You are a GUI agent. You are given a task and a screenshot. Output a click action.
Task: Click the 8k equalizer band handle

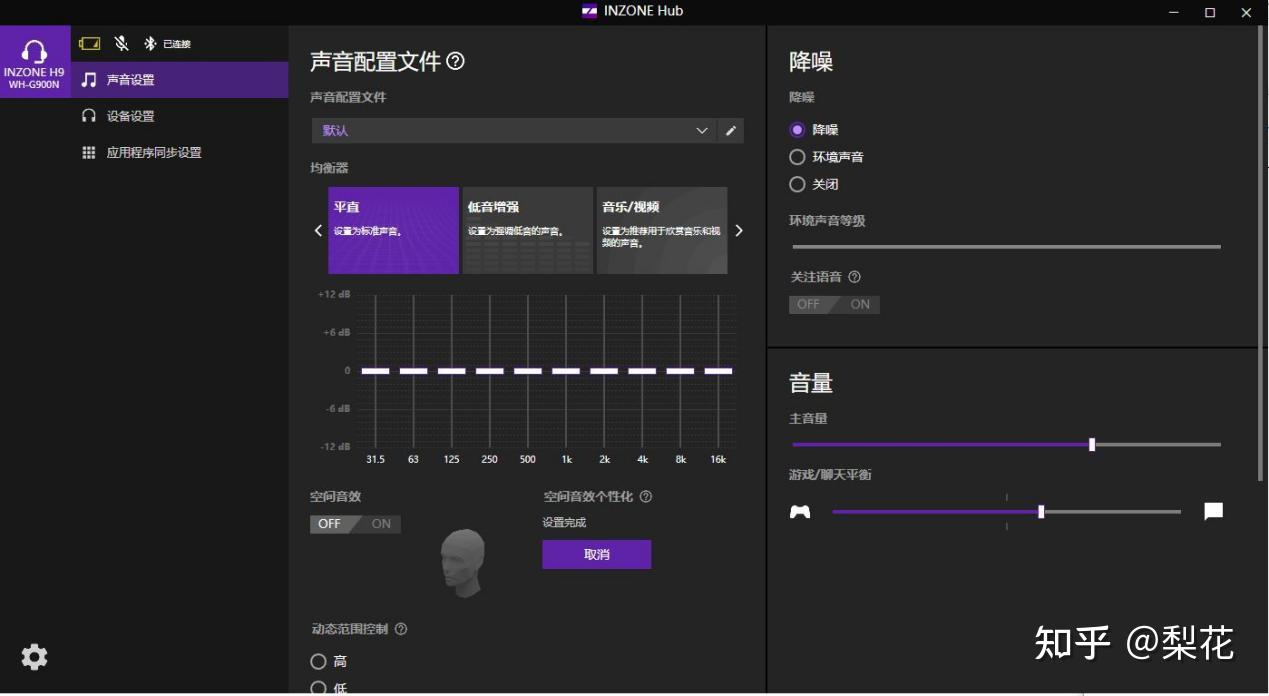[x=680, y=371]
